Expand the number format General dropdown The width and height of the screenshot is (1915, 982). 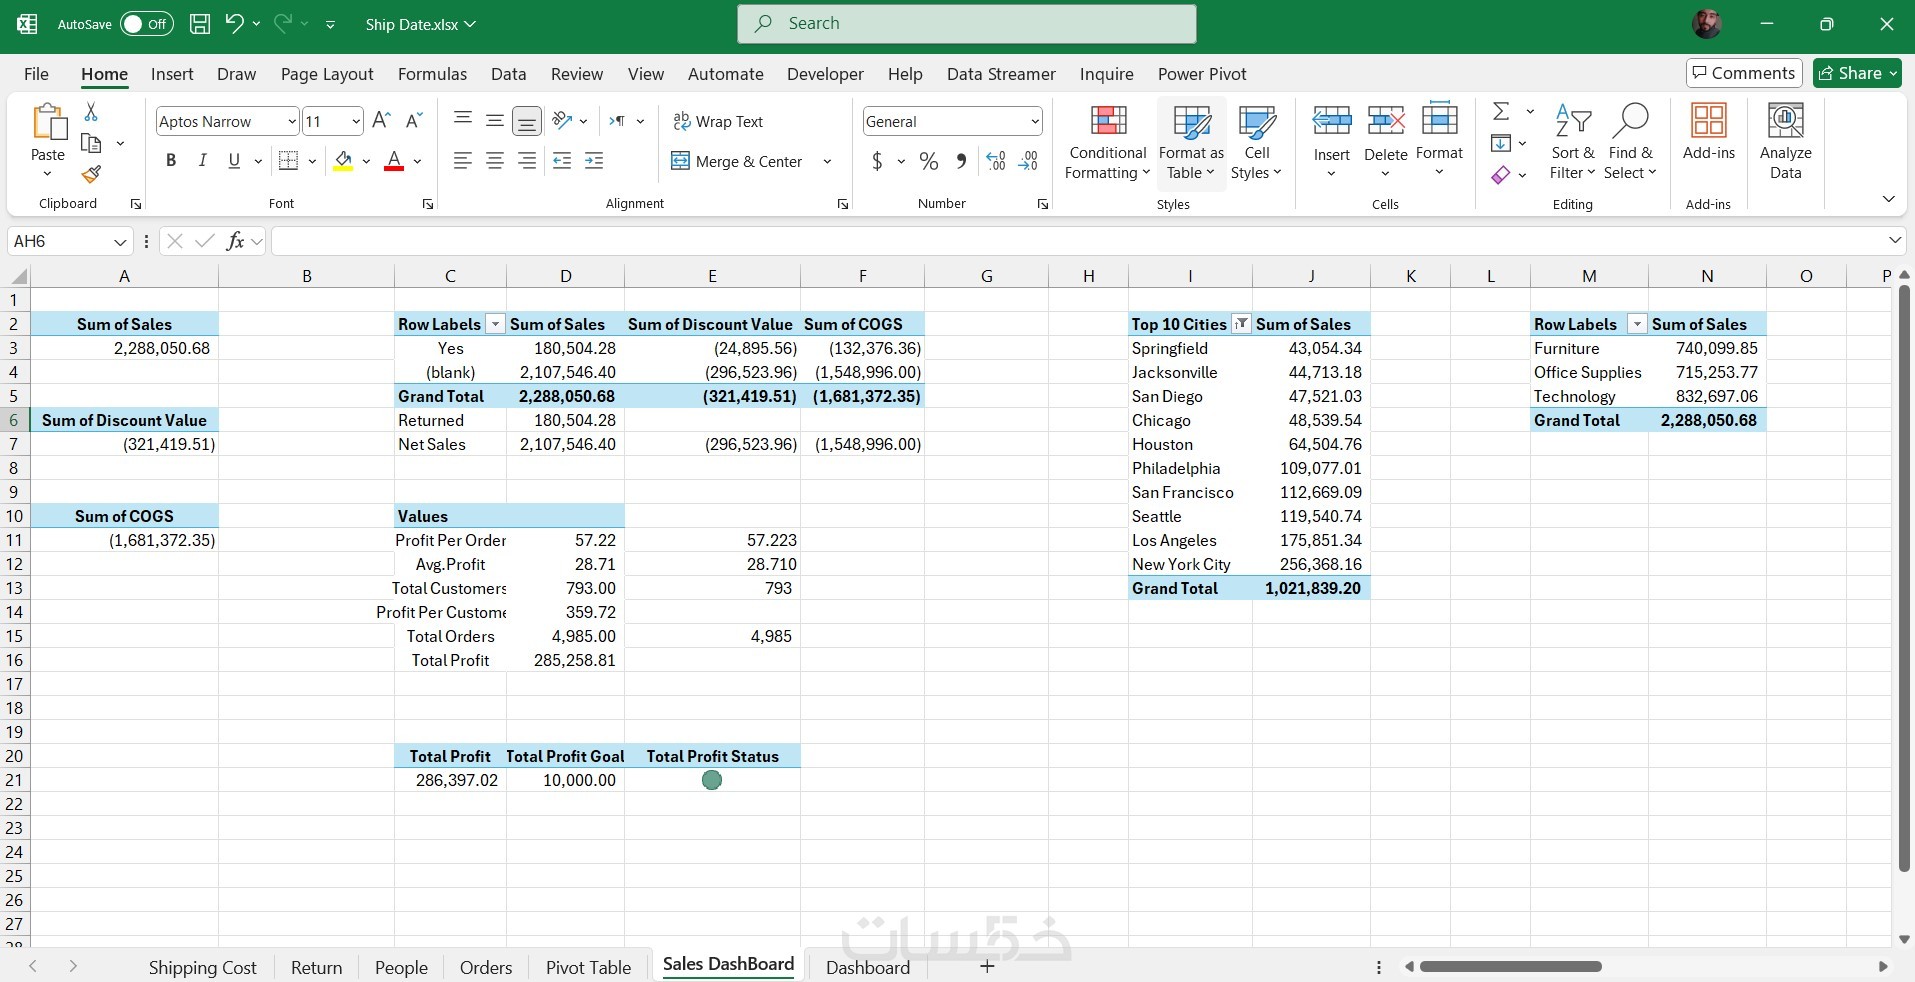coord(1034,122)
